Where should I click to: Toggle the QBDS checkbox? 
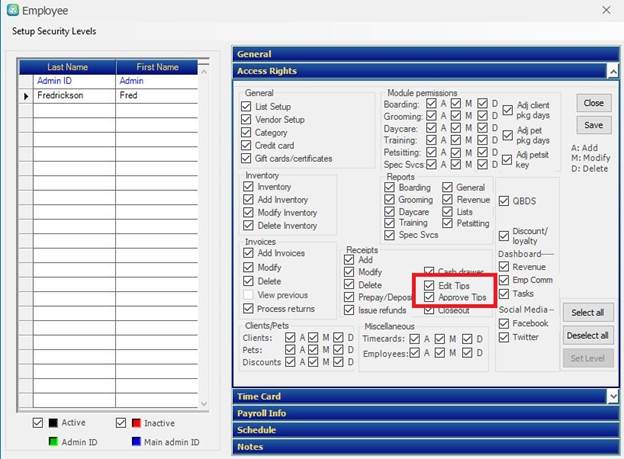pos(505,200)
